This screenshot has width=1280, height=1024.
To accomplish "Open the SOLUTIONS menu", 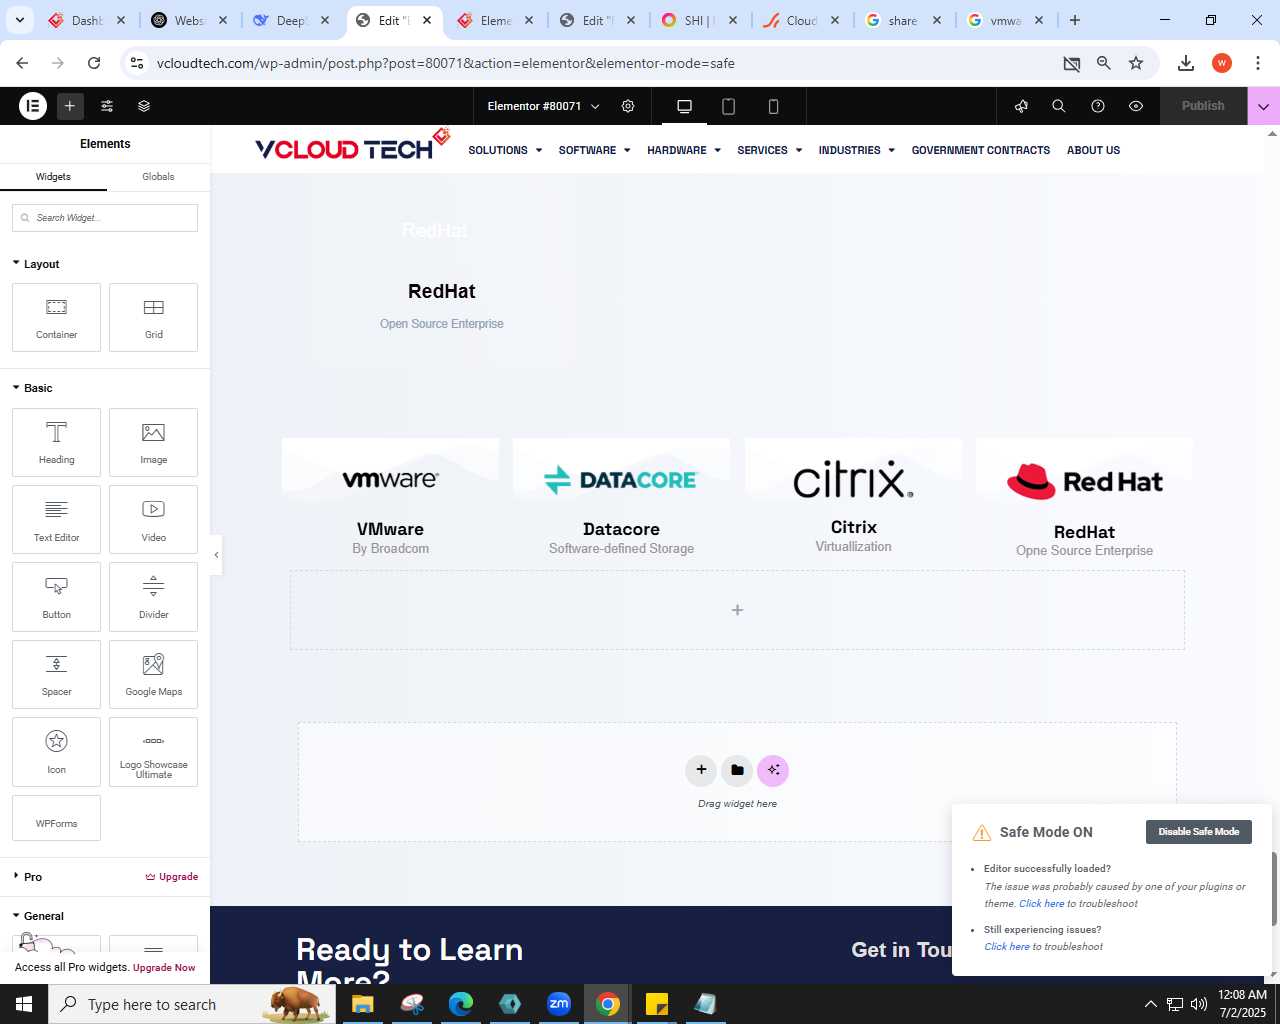I will click(505, 150).
